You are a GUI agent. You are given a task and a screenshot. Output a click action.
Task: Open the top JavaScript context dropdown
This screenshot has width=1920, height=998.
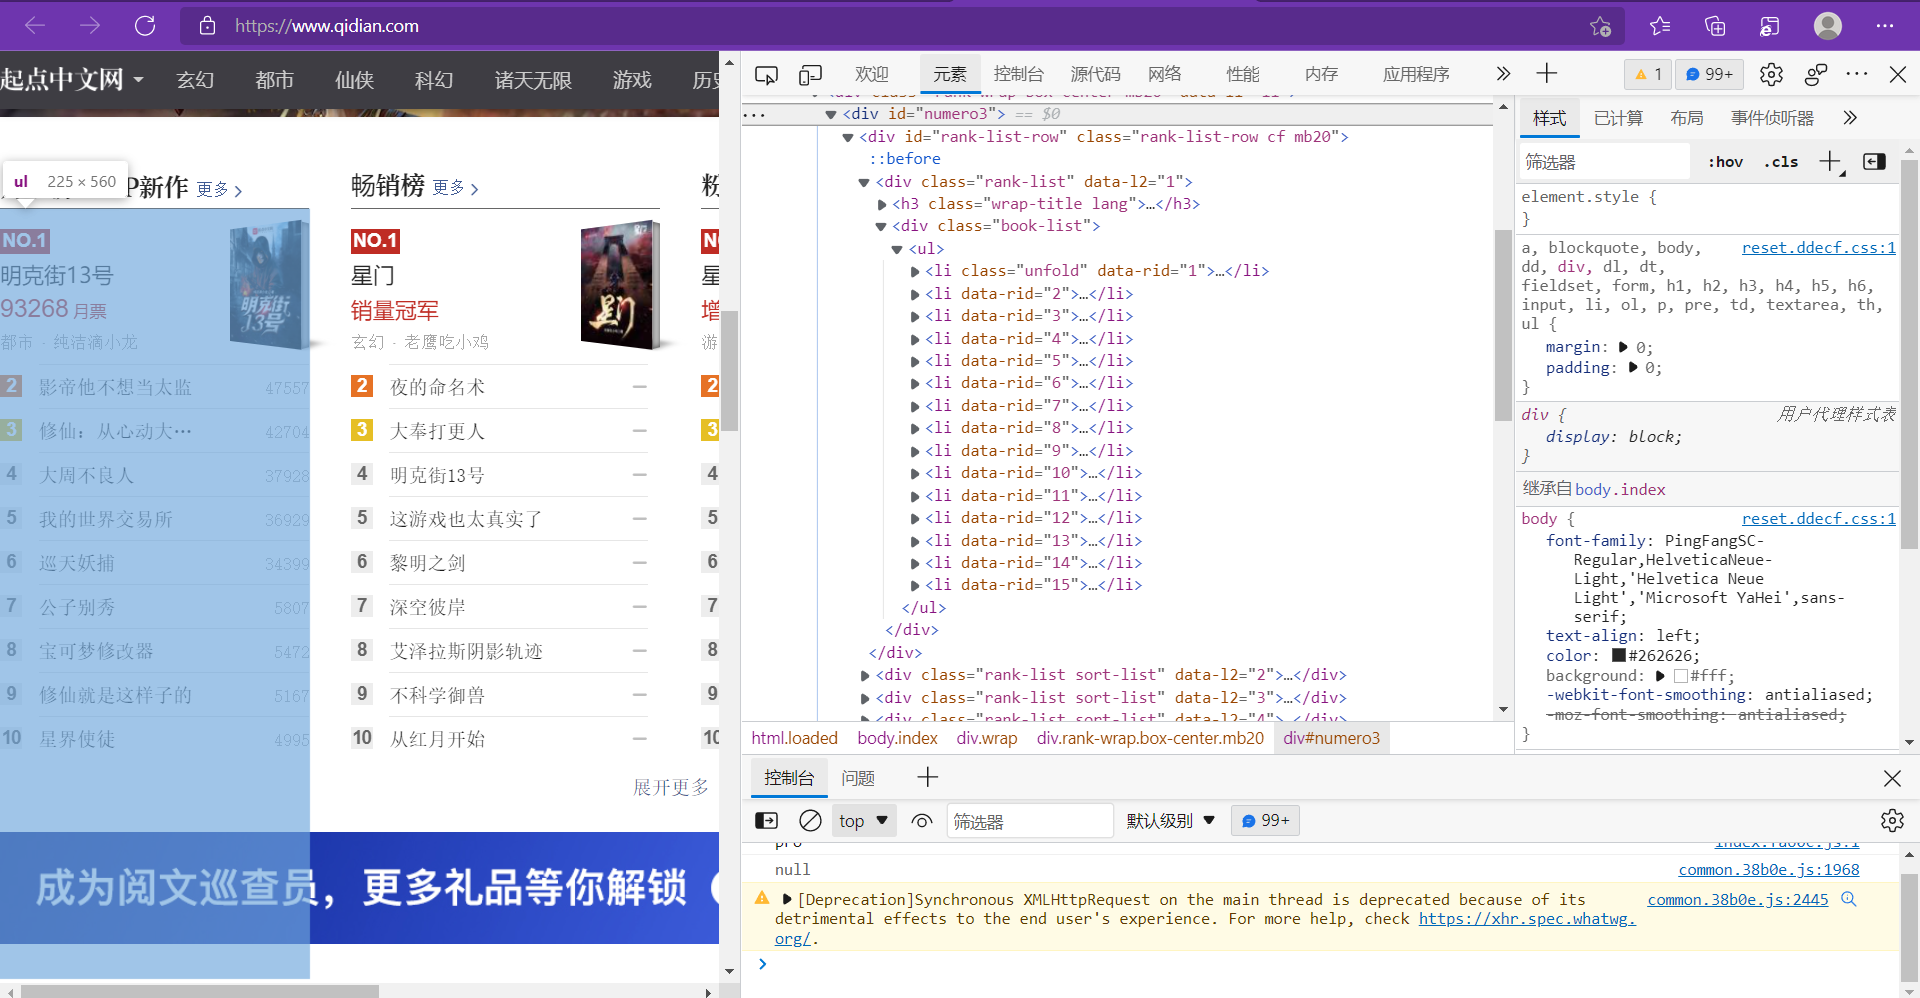point(864,821)
